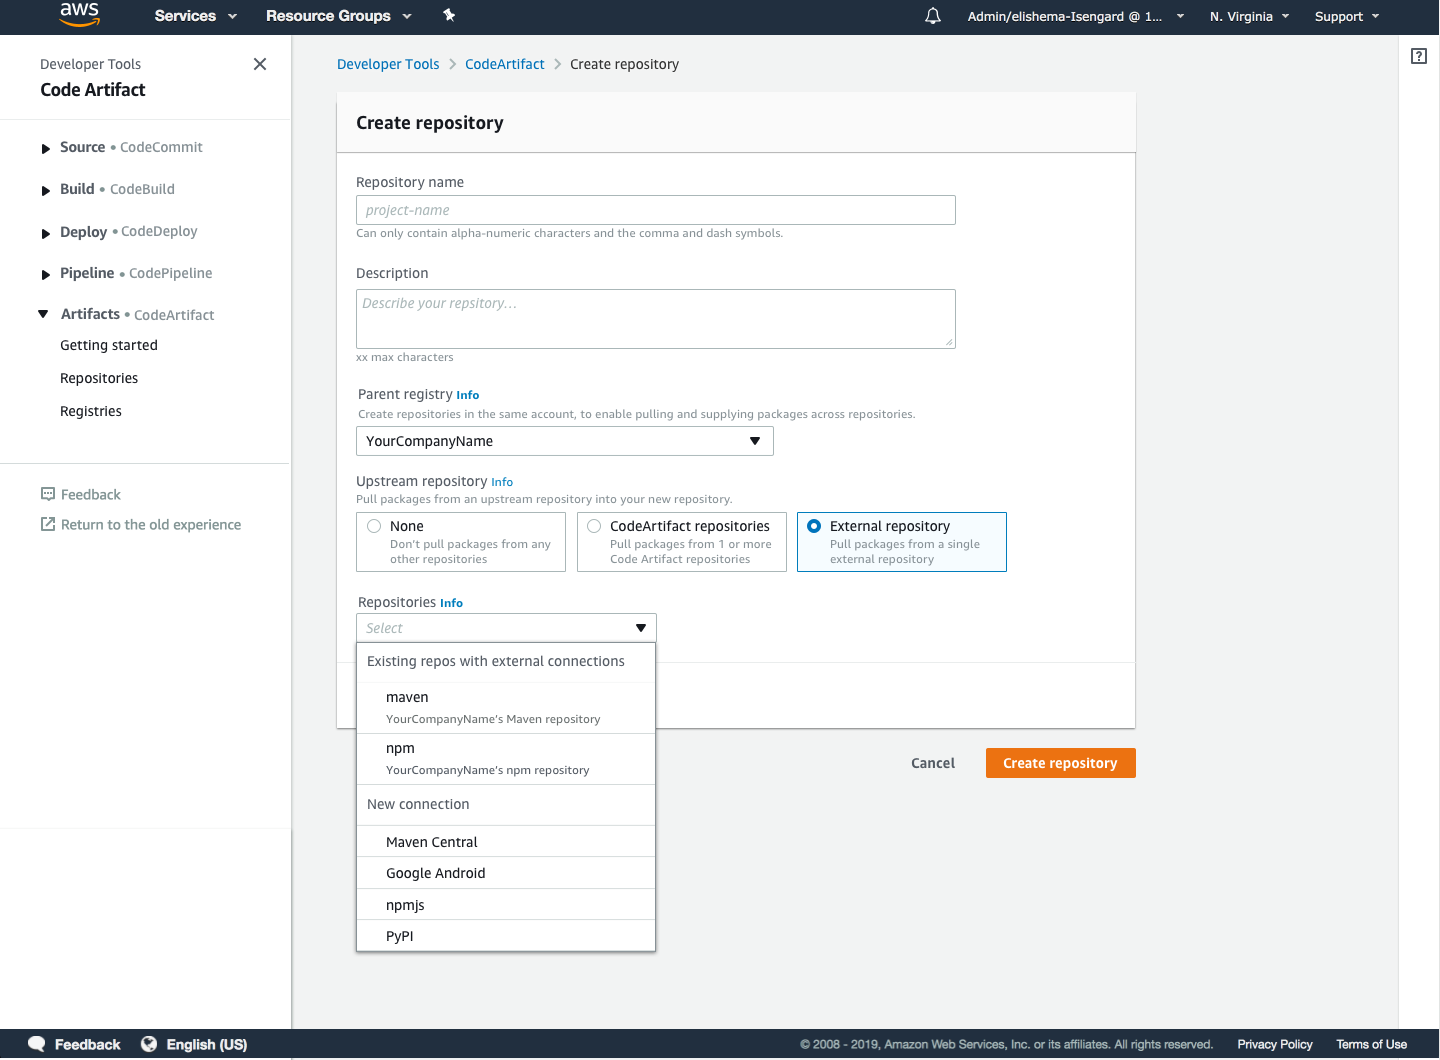Click the Upstream repository Info link
The image size is (1440, 1060).
502,482
